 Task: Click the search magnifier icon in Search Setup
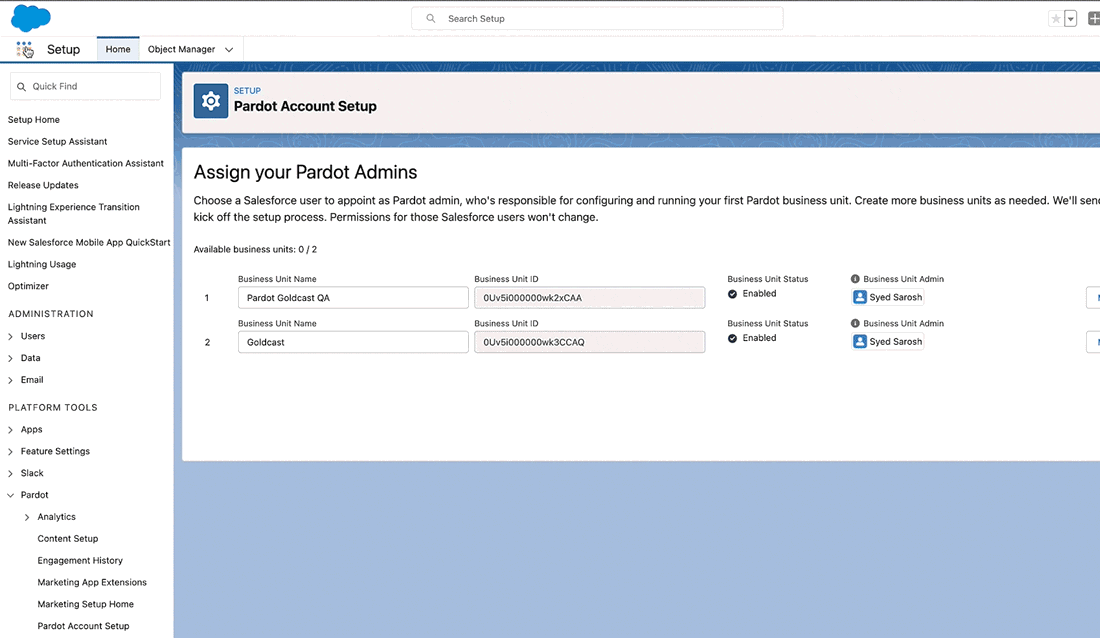point(431,18)
